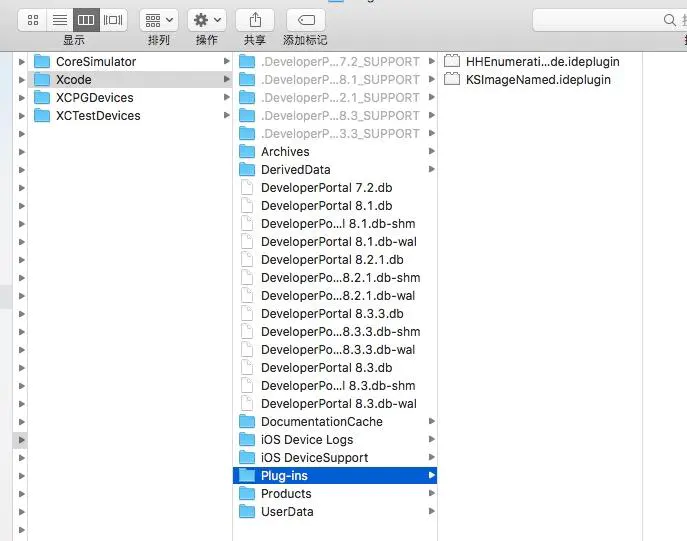Screen dimensions: 687x541
Task: Select file DeveloperPo...8.3.3.db-wal
Action: [x=335, y=350]
